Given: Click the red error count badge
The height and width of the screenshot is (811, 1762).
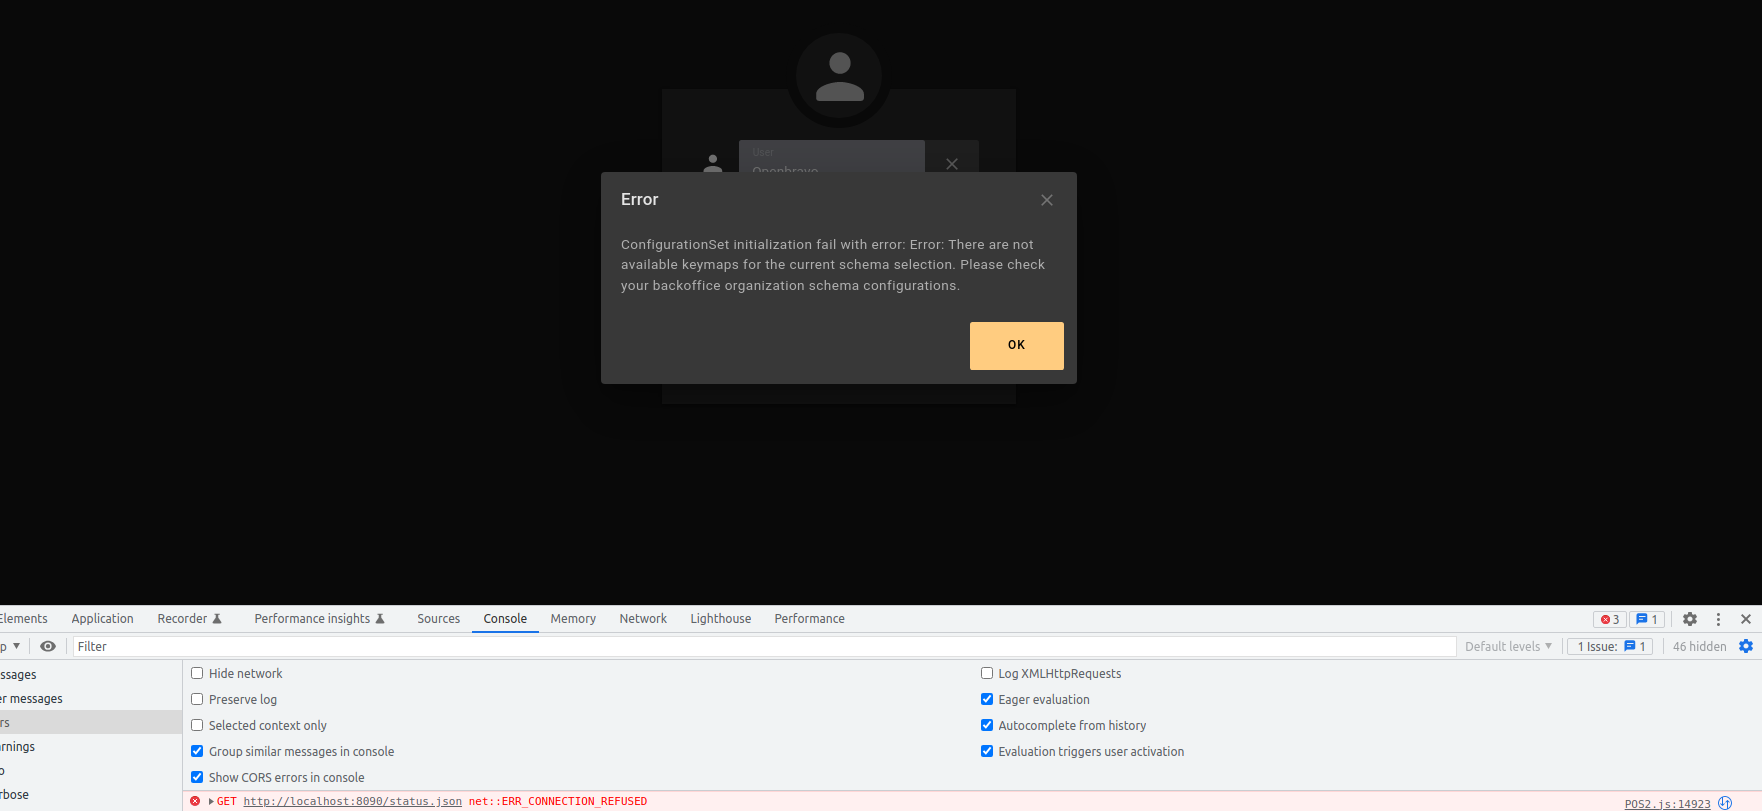Looking at the screenshot, I should click(x=1609, y=619).
